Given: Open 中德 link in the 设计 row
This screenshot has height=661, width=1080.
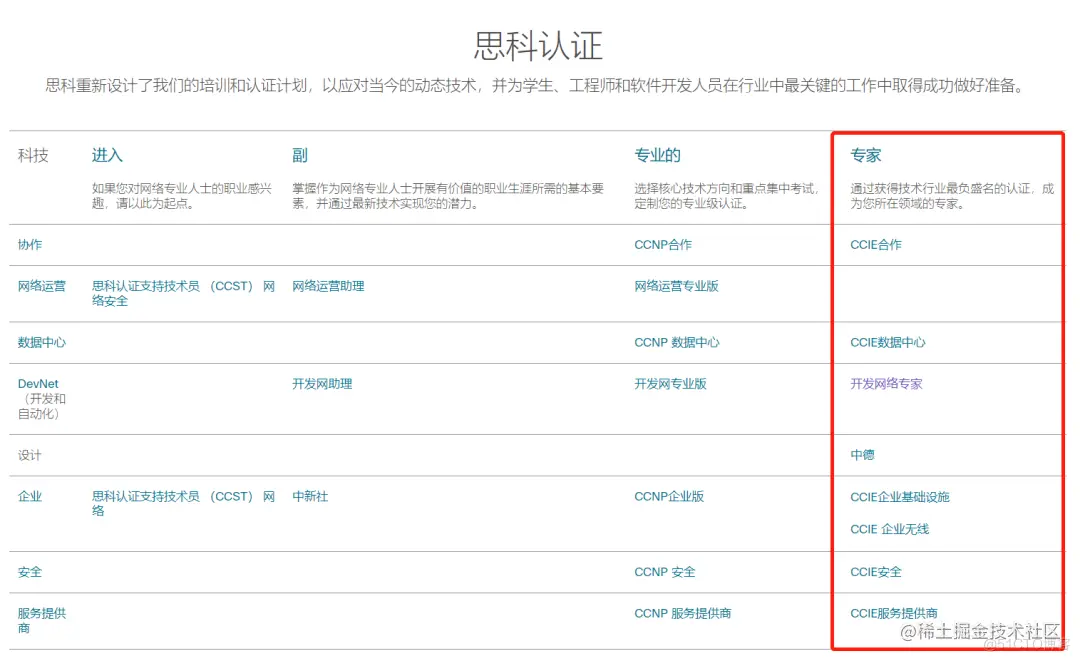Looking at the screenshot, I should click(x=862, y=455).
